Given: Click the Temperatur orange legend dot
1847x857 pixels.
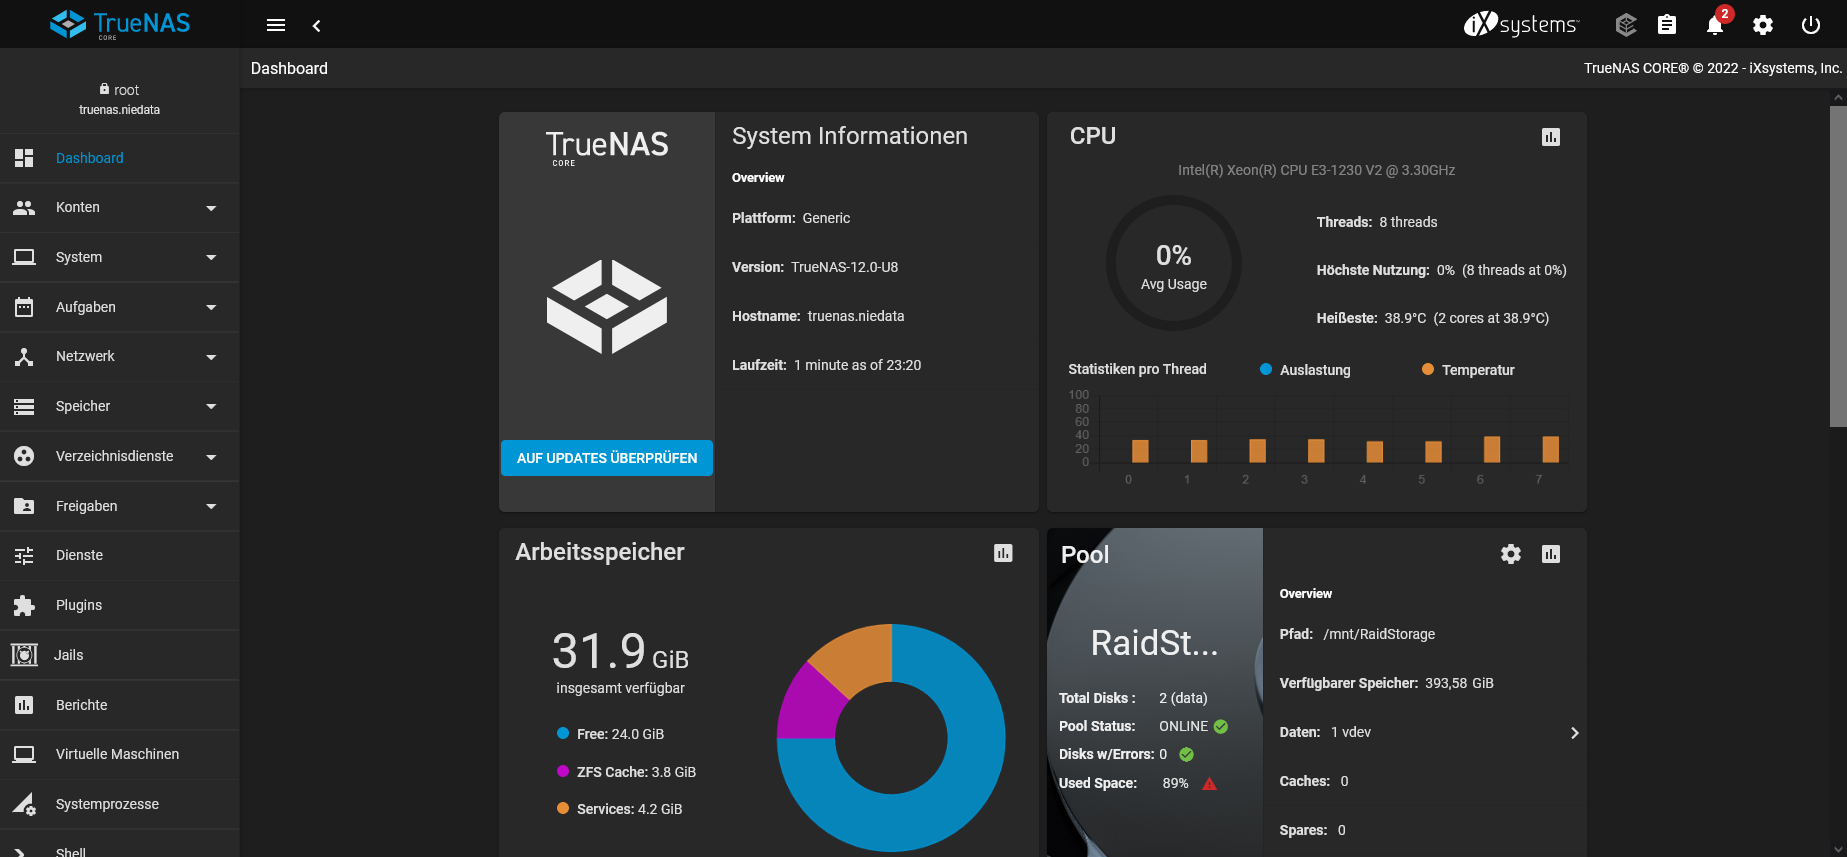Looking at the screenshot, I should 1428,369.
